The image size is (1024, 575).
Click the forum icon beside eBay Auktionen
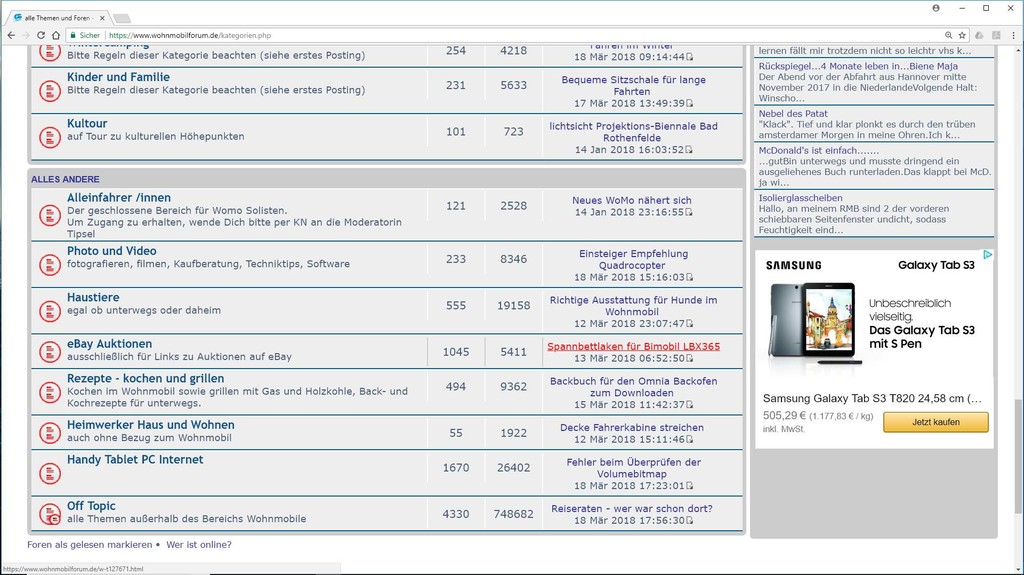[50, 352]
